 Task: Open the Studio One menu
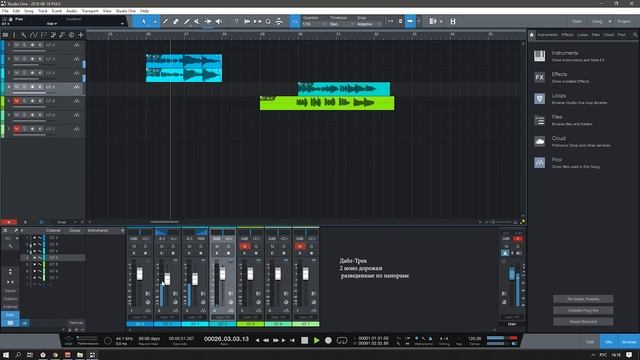126,11
